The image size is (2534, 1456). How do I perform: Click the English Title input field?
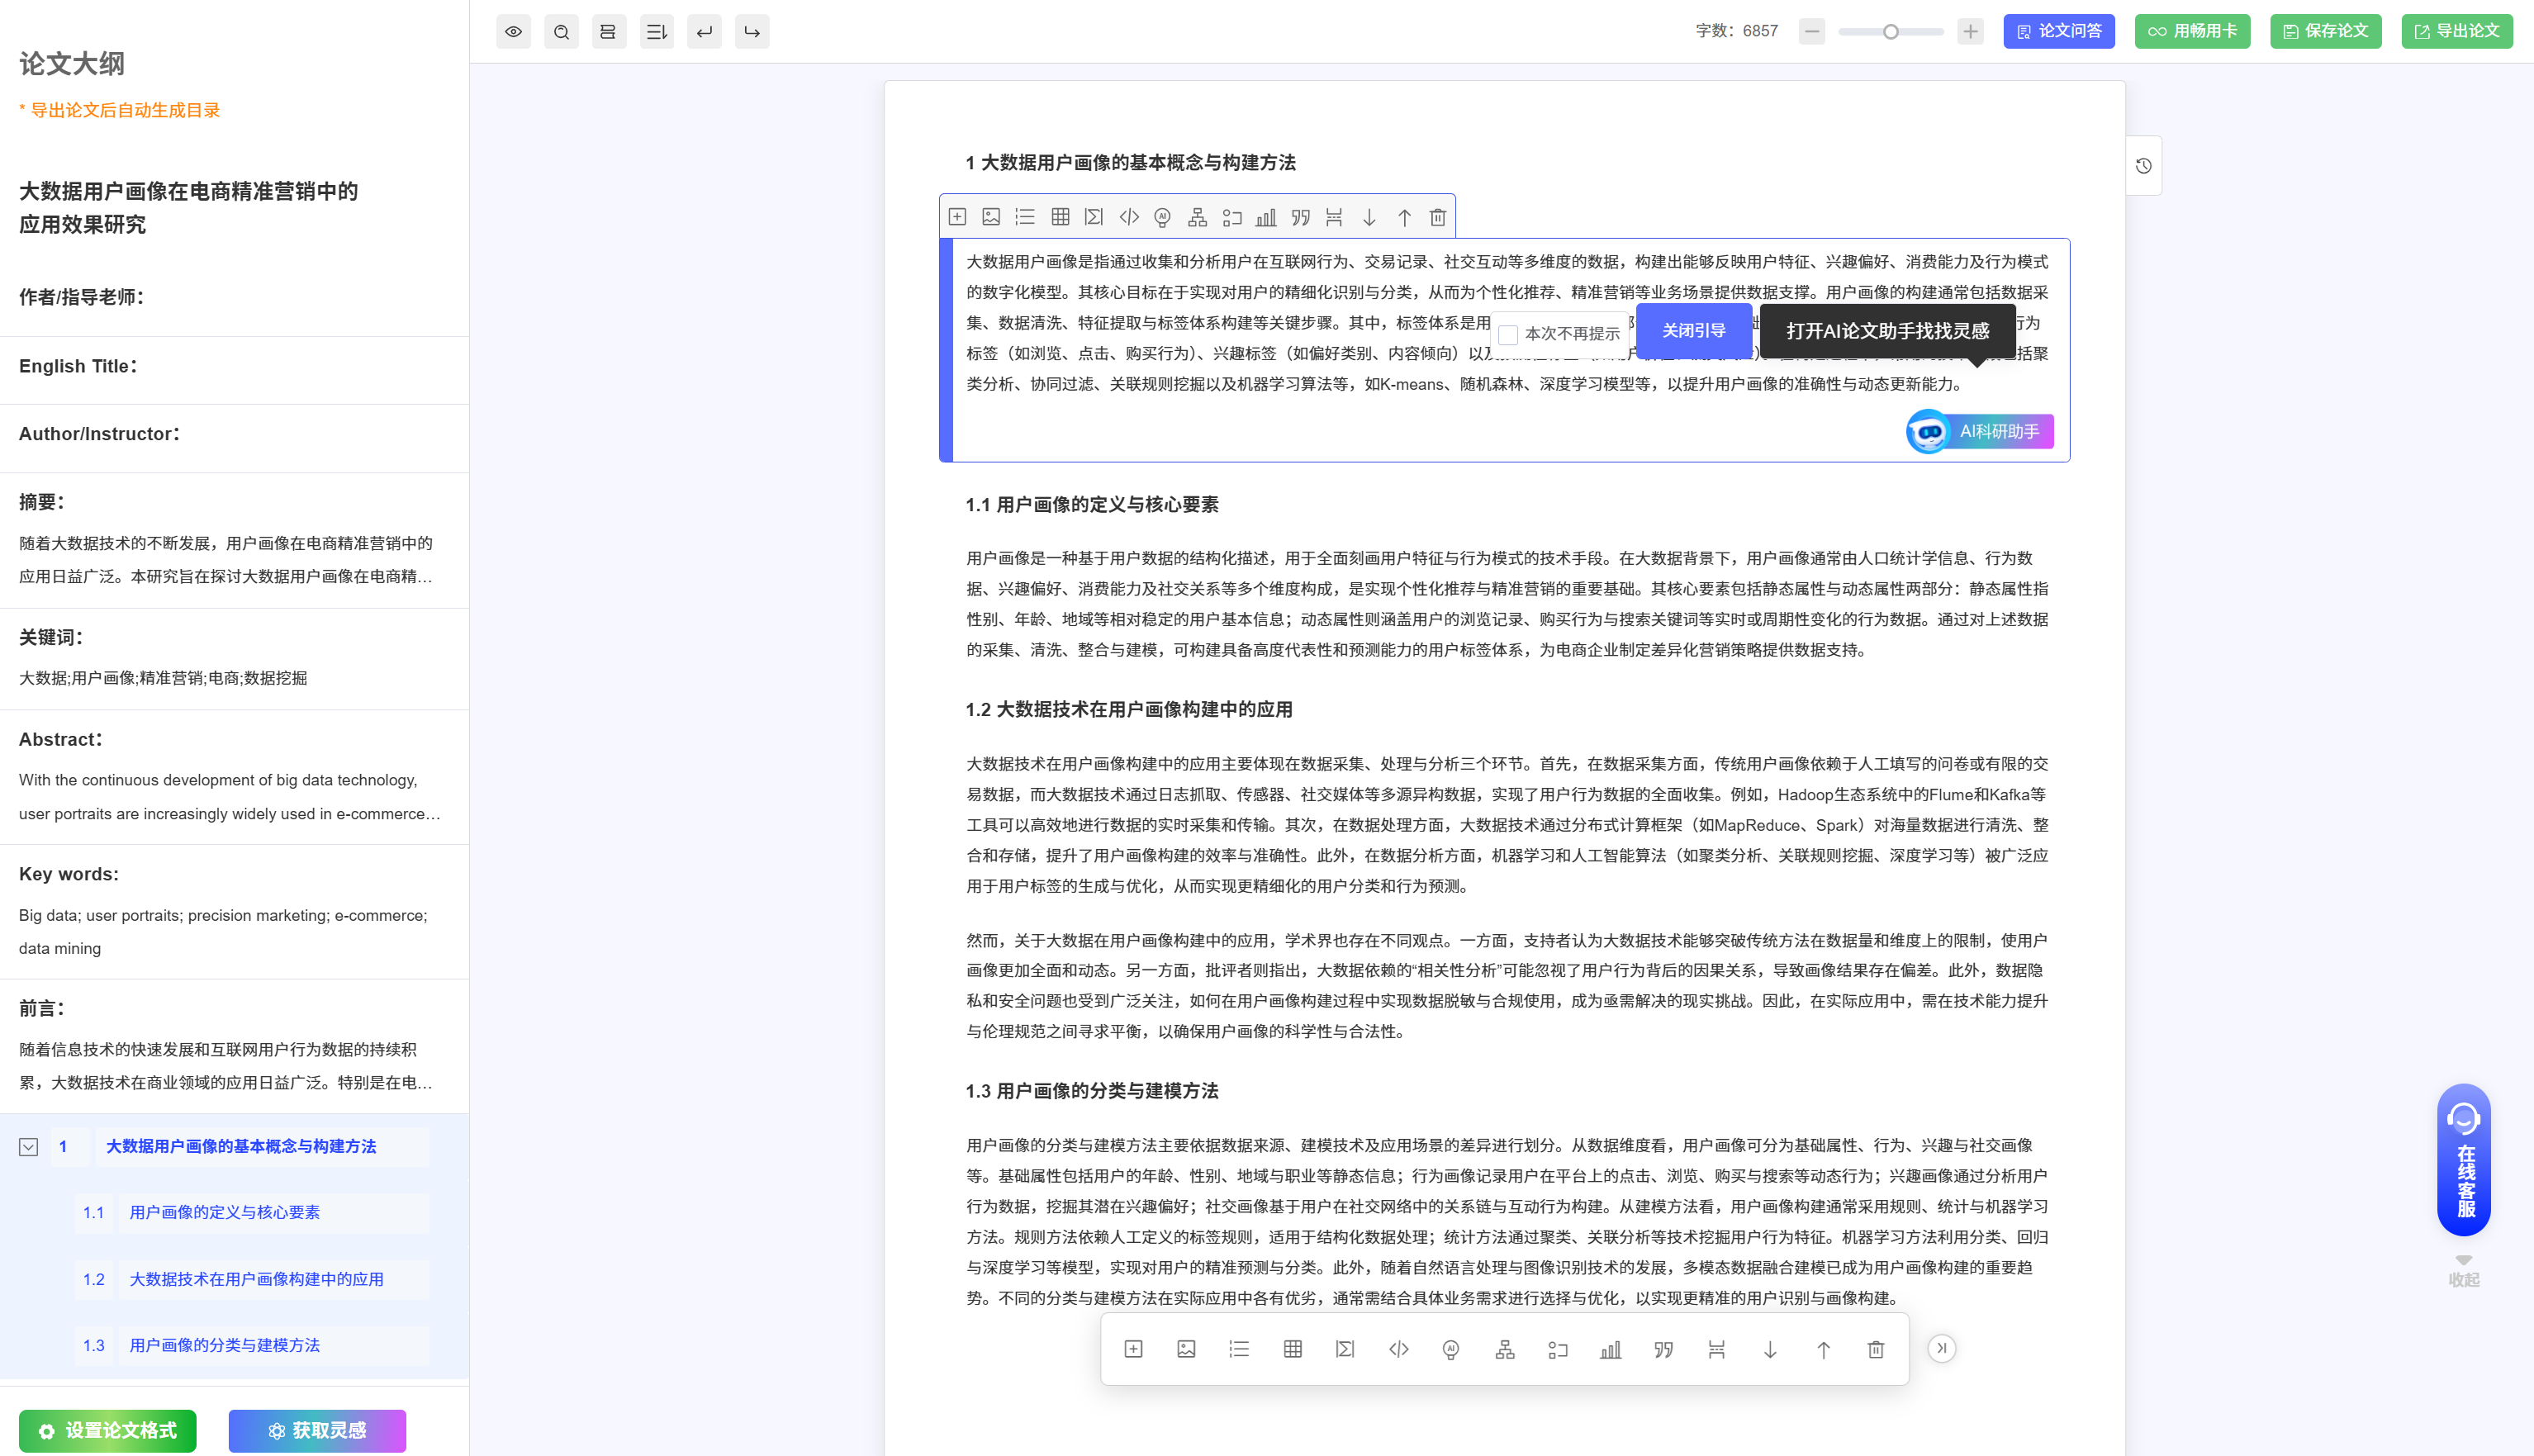pos(300,367)
